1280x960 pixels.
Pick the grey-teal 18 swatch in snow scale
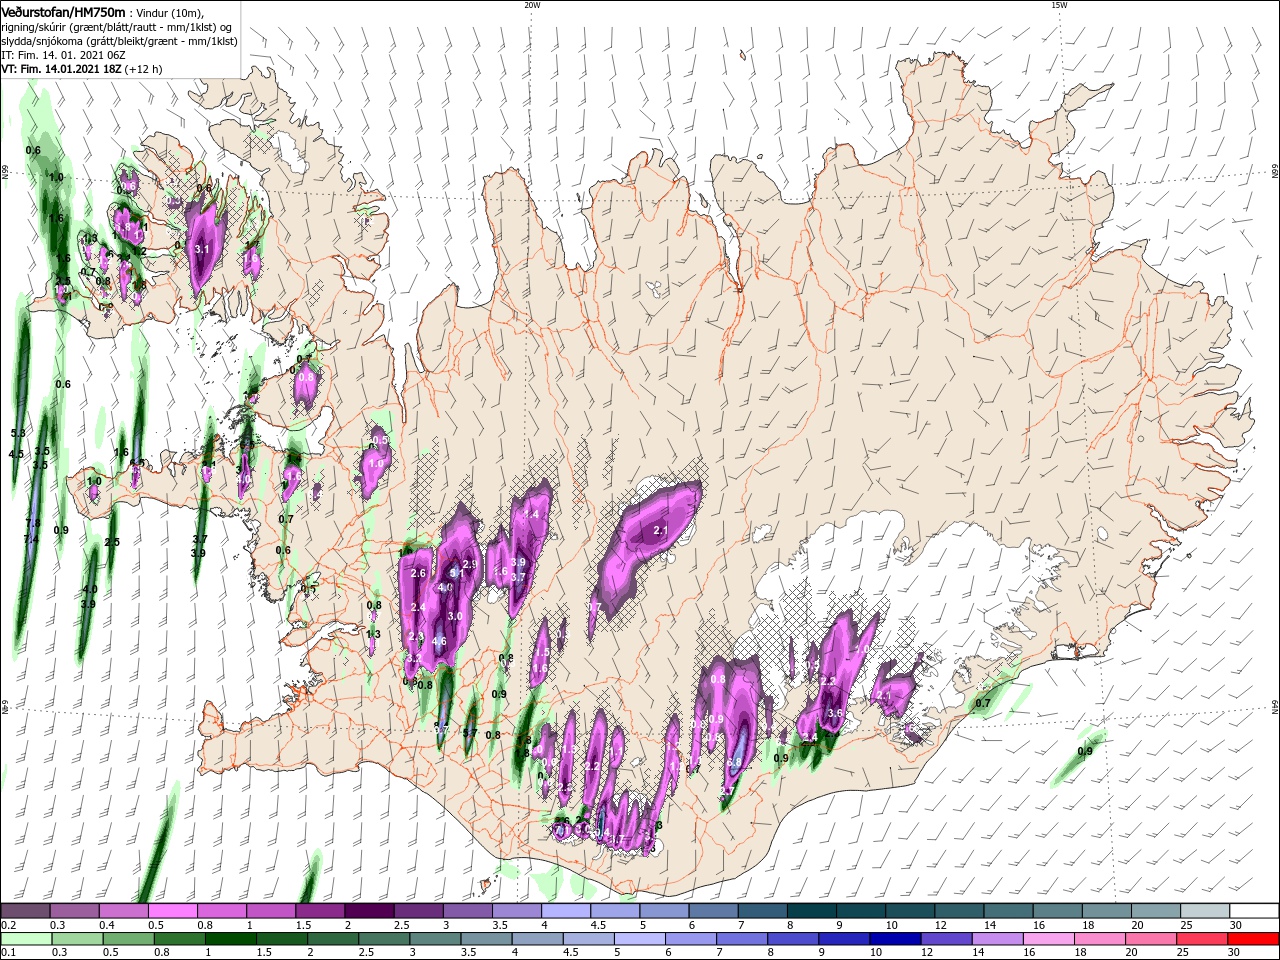(1107, 911)
